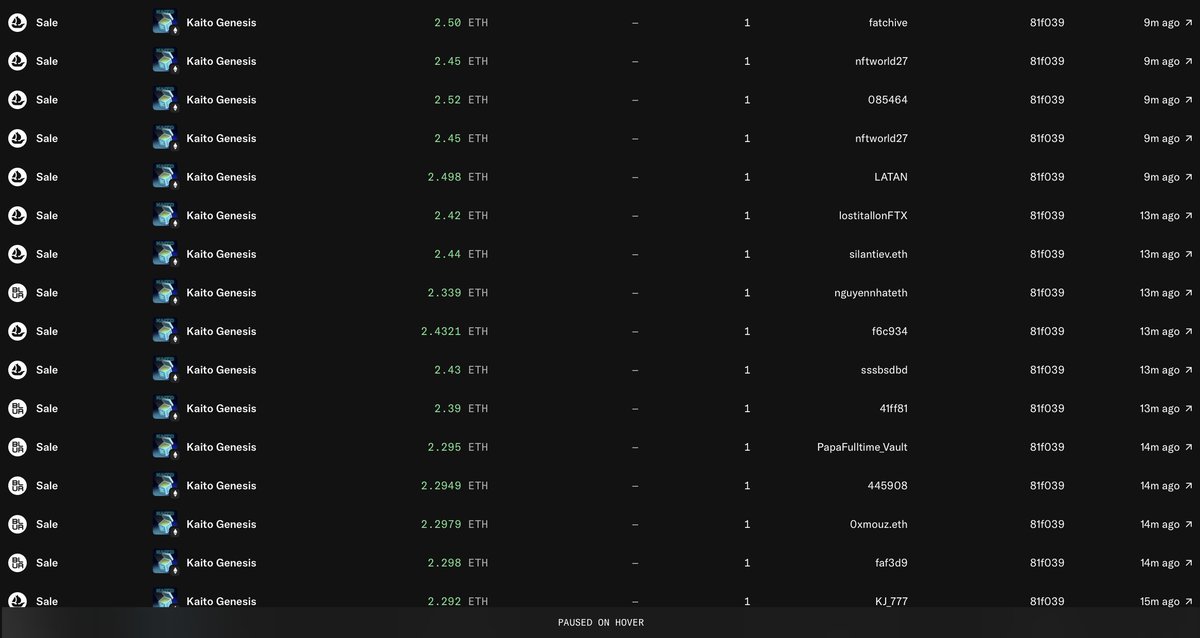The image size is (1200, 638).
Task: Open buyer profile 085464
Action: click(888, 100)
